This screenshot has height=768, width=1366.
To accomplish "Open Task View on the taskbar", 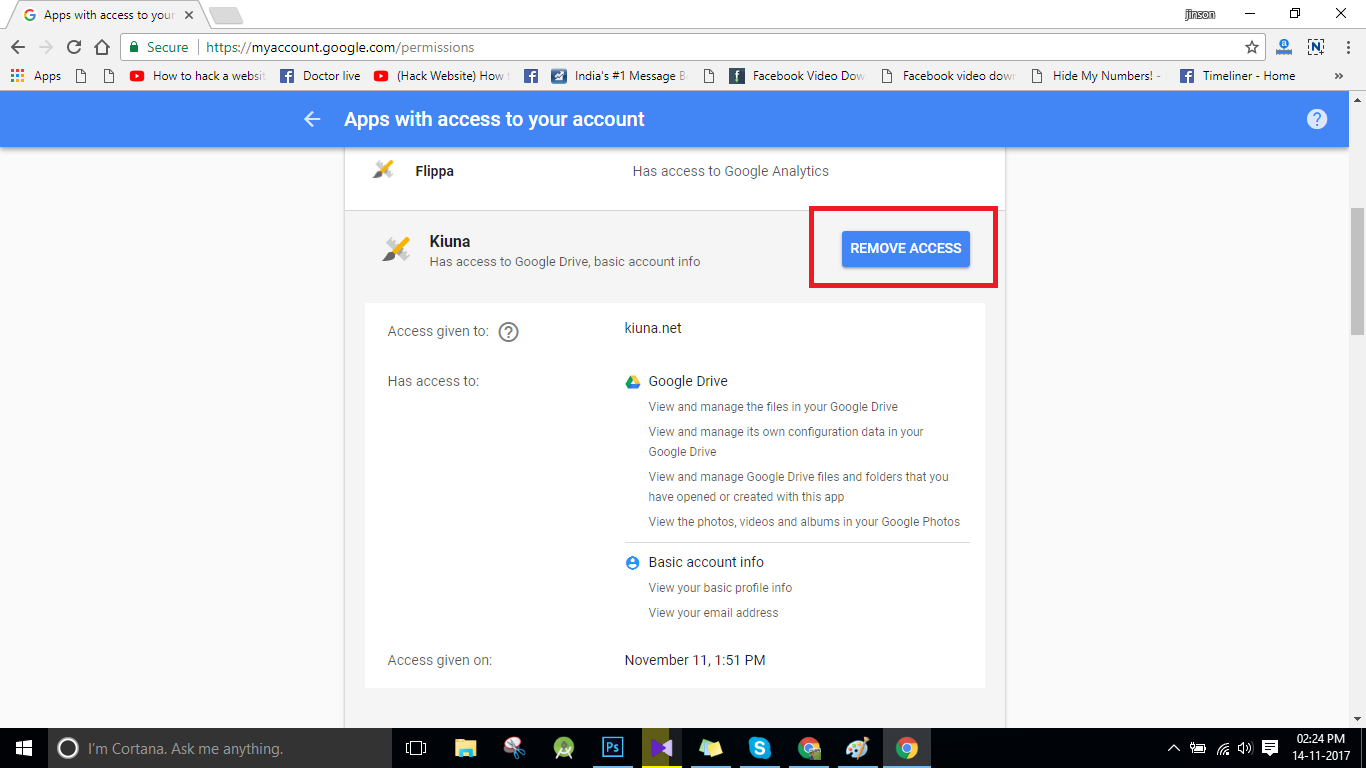I will [416, 748].
